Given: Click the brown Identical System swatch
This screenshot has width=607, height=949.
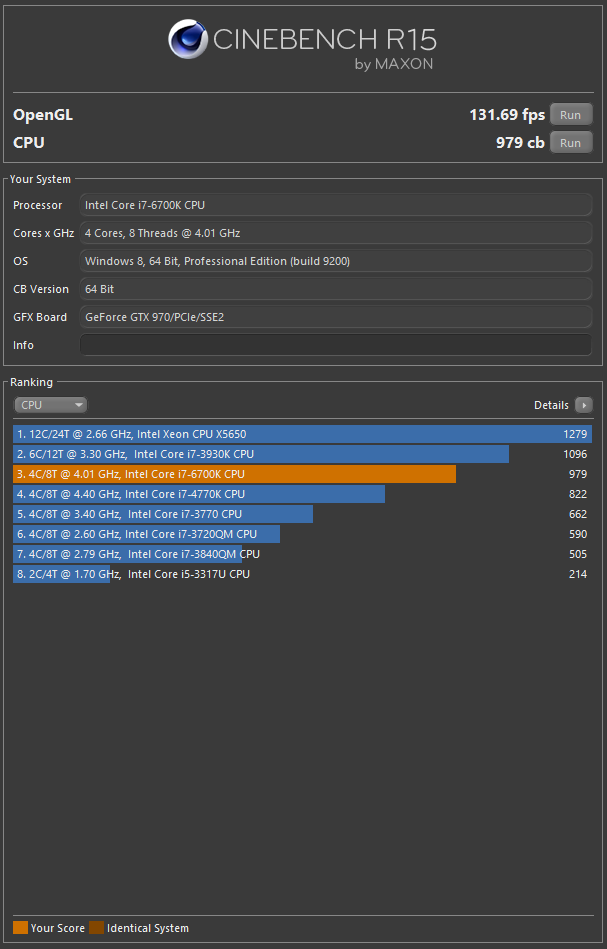Looking at the screenshot, I should 96,928.
